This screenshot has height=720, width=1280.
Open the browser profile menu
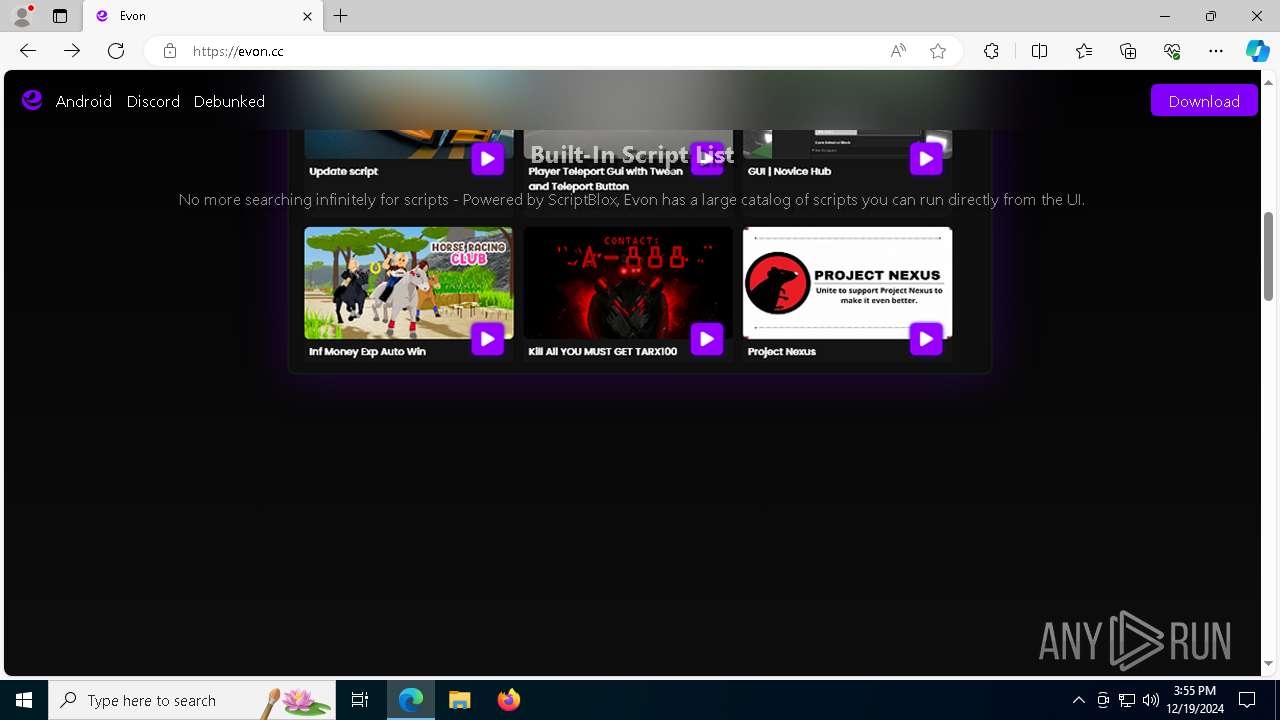(22, 16)
